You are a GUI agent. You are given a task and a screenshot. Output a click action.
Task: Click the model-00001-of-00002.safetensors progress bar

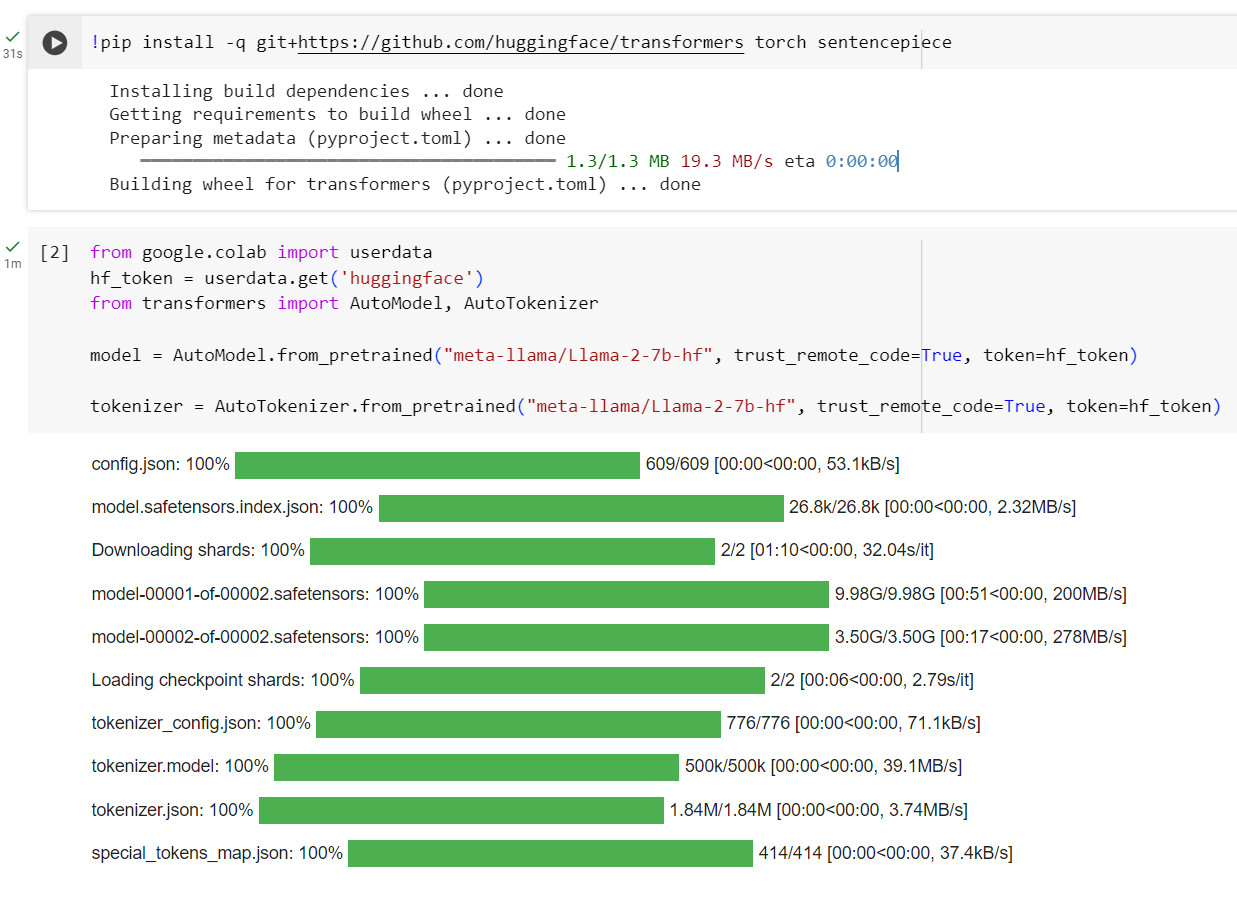626,594
